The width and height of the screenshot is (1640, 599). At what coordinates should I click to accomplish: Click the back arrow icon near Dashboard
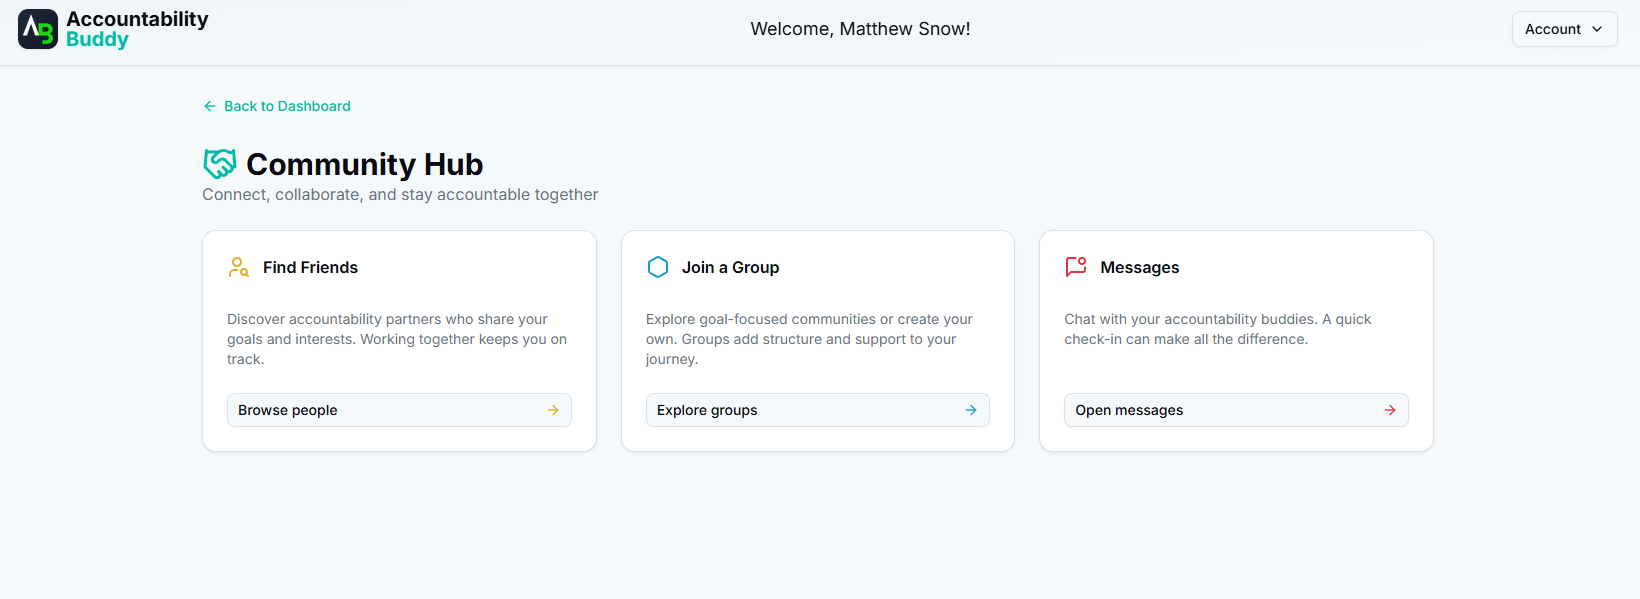[210, 106]
